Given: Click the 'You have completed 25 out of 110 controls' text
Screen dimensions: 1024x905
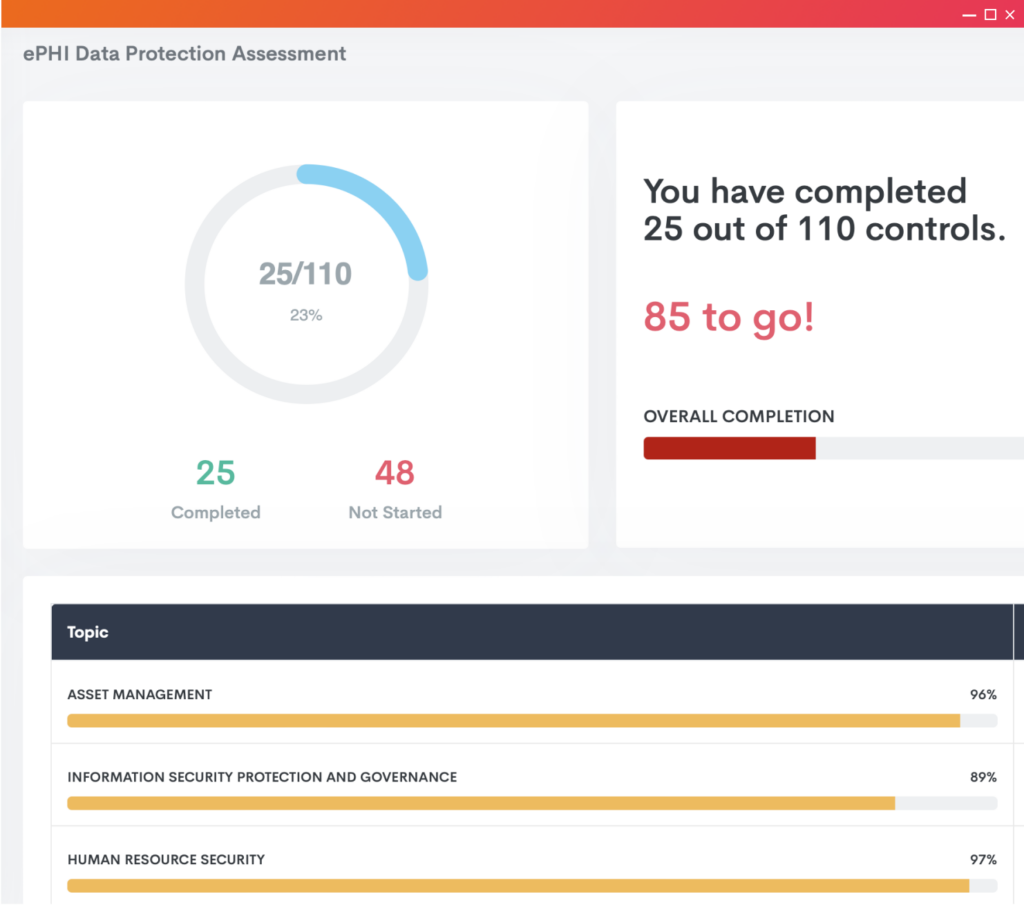Looking at the screenshot, I should [x=823, y=209].
